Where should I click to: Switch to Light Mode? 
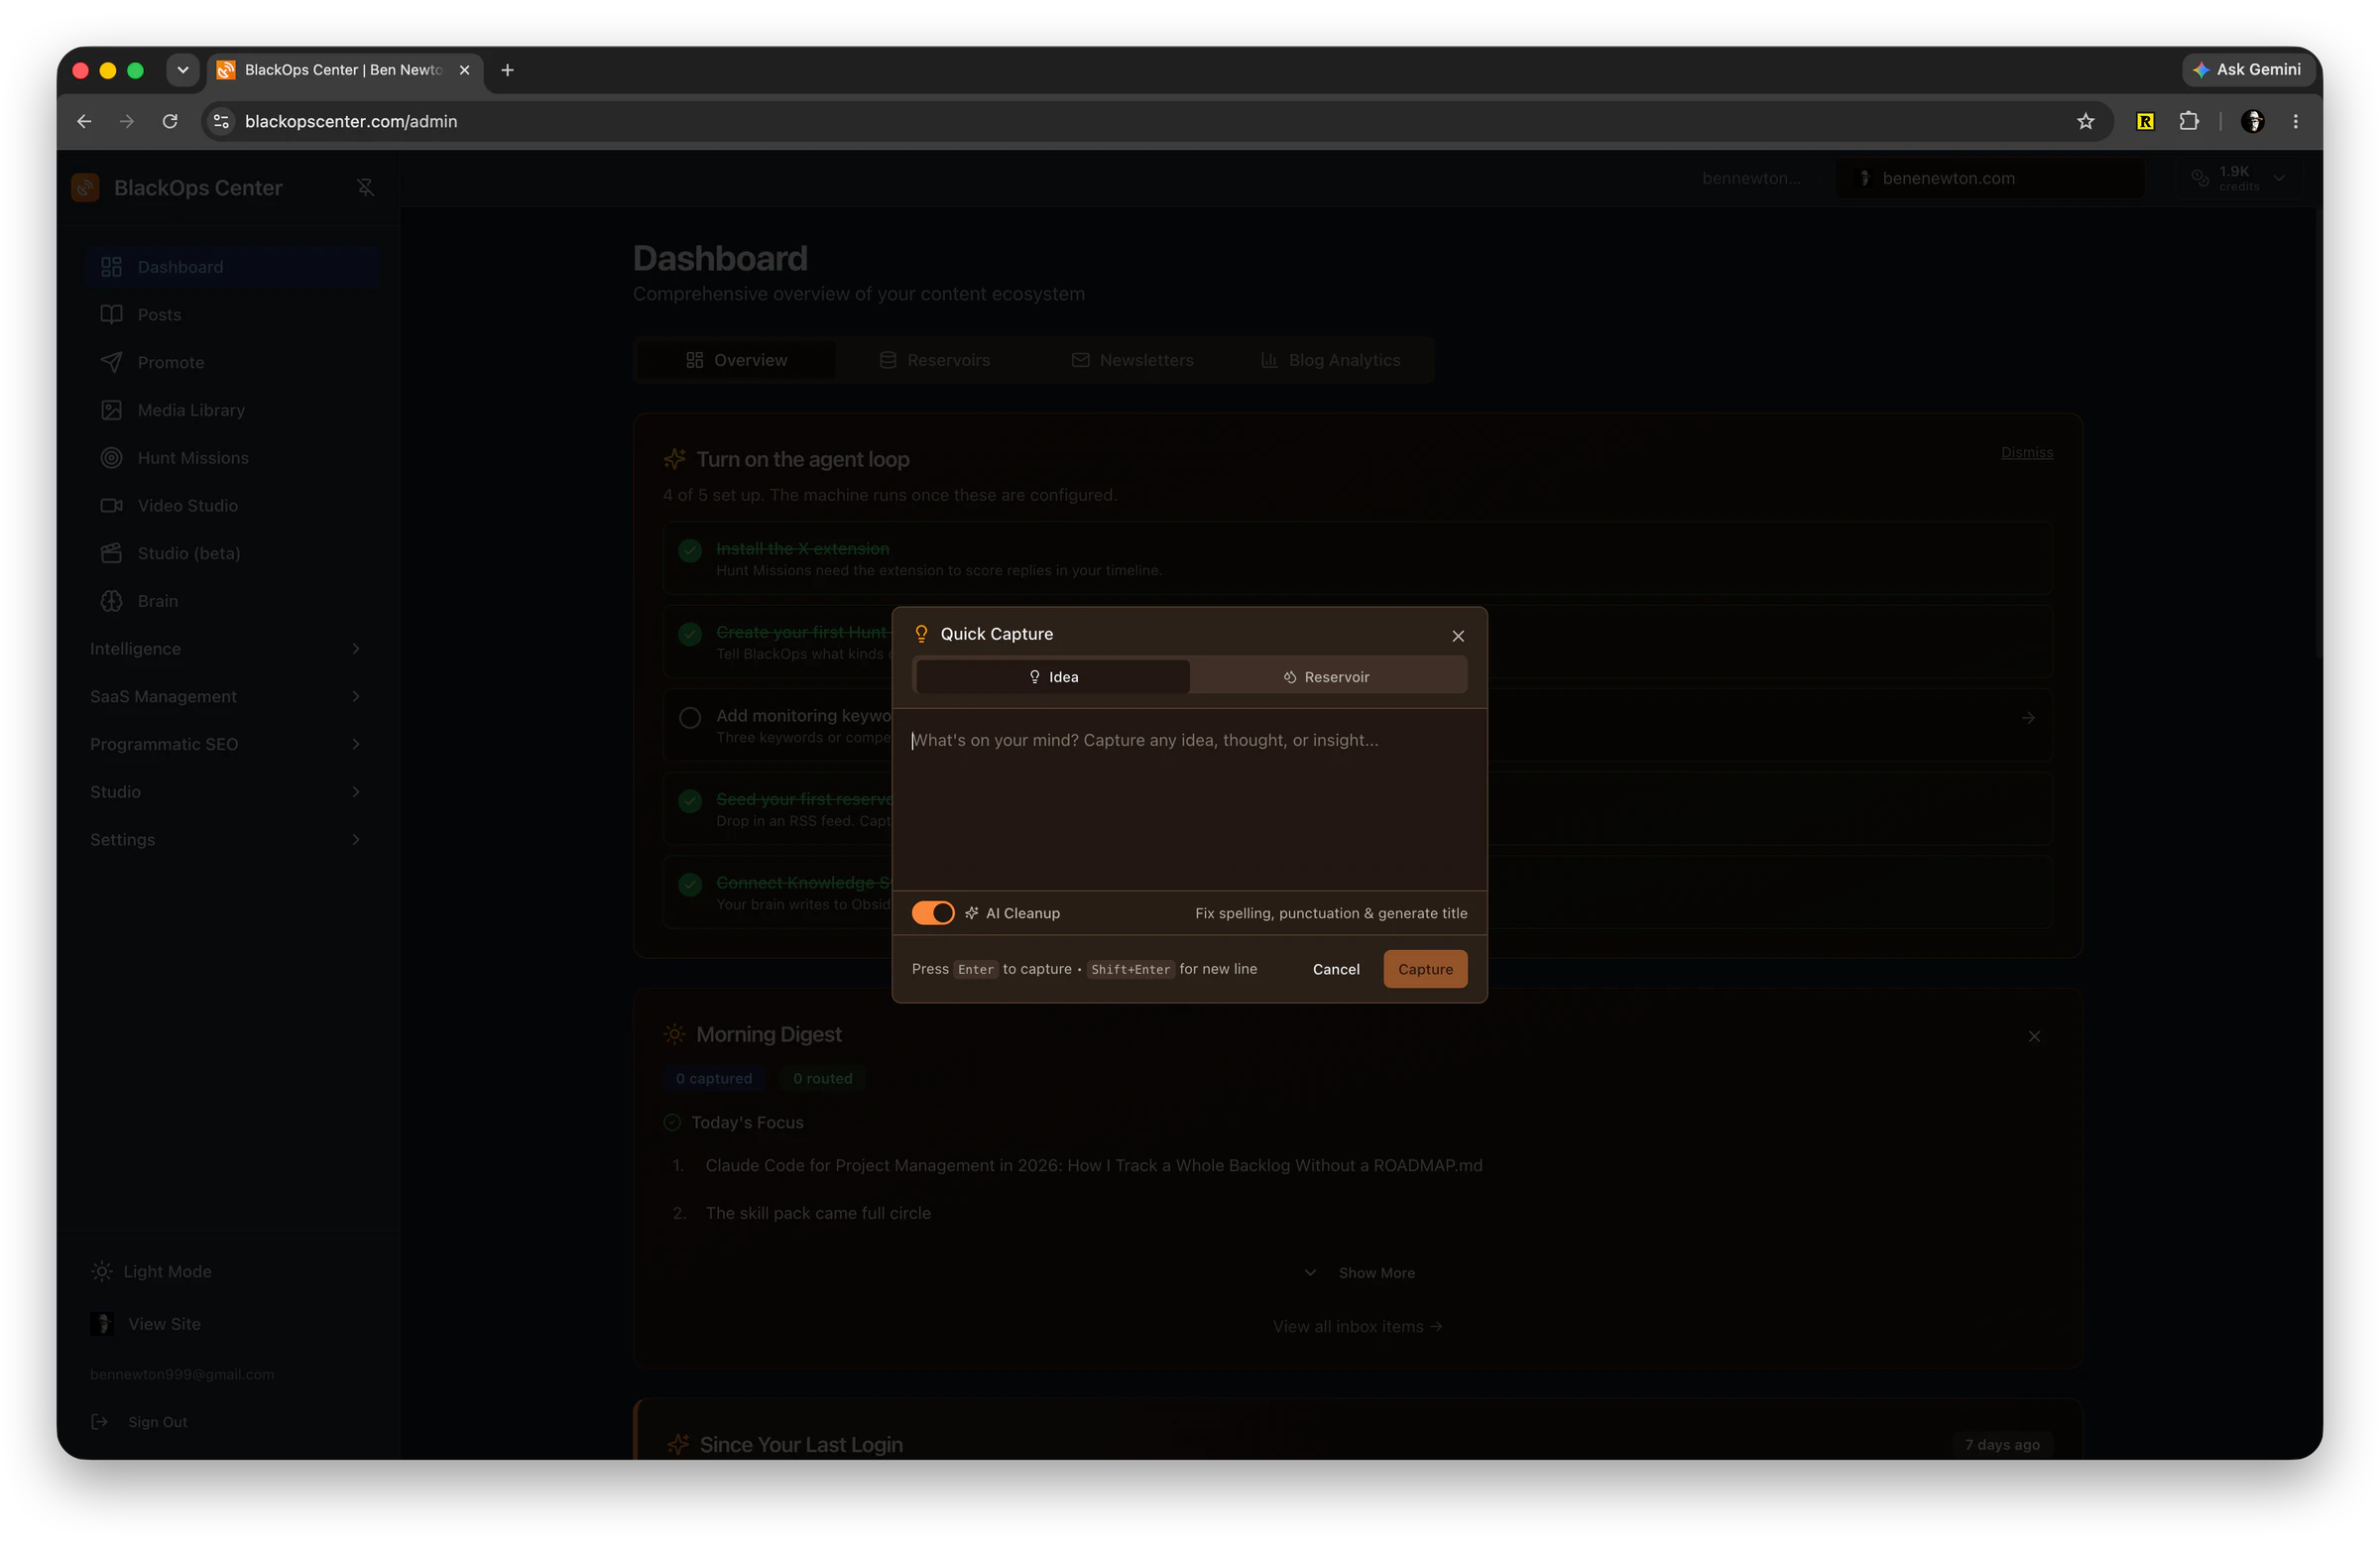pyautogui.click(x=152, y=1271)
